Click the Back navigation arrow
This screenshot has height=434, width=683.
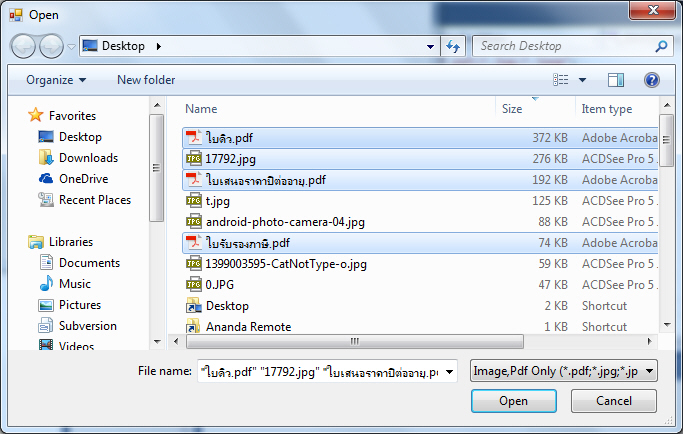[23, 46]
